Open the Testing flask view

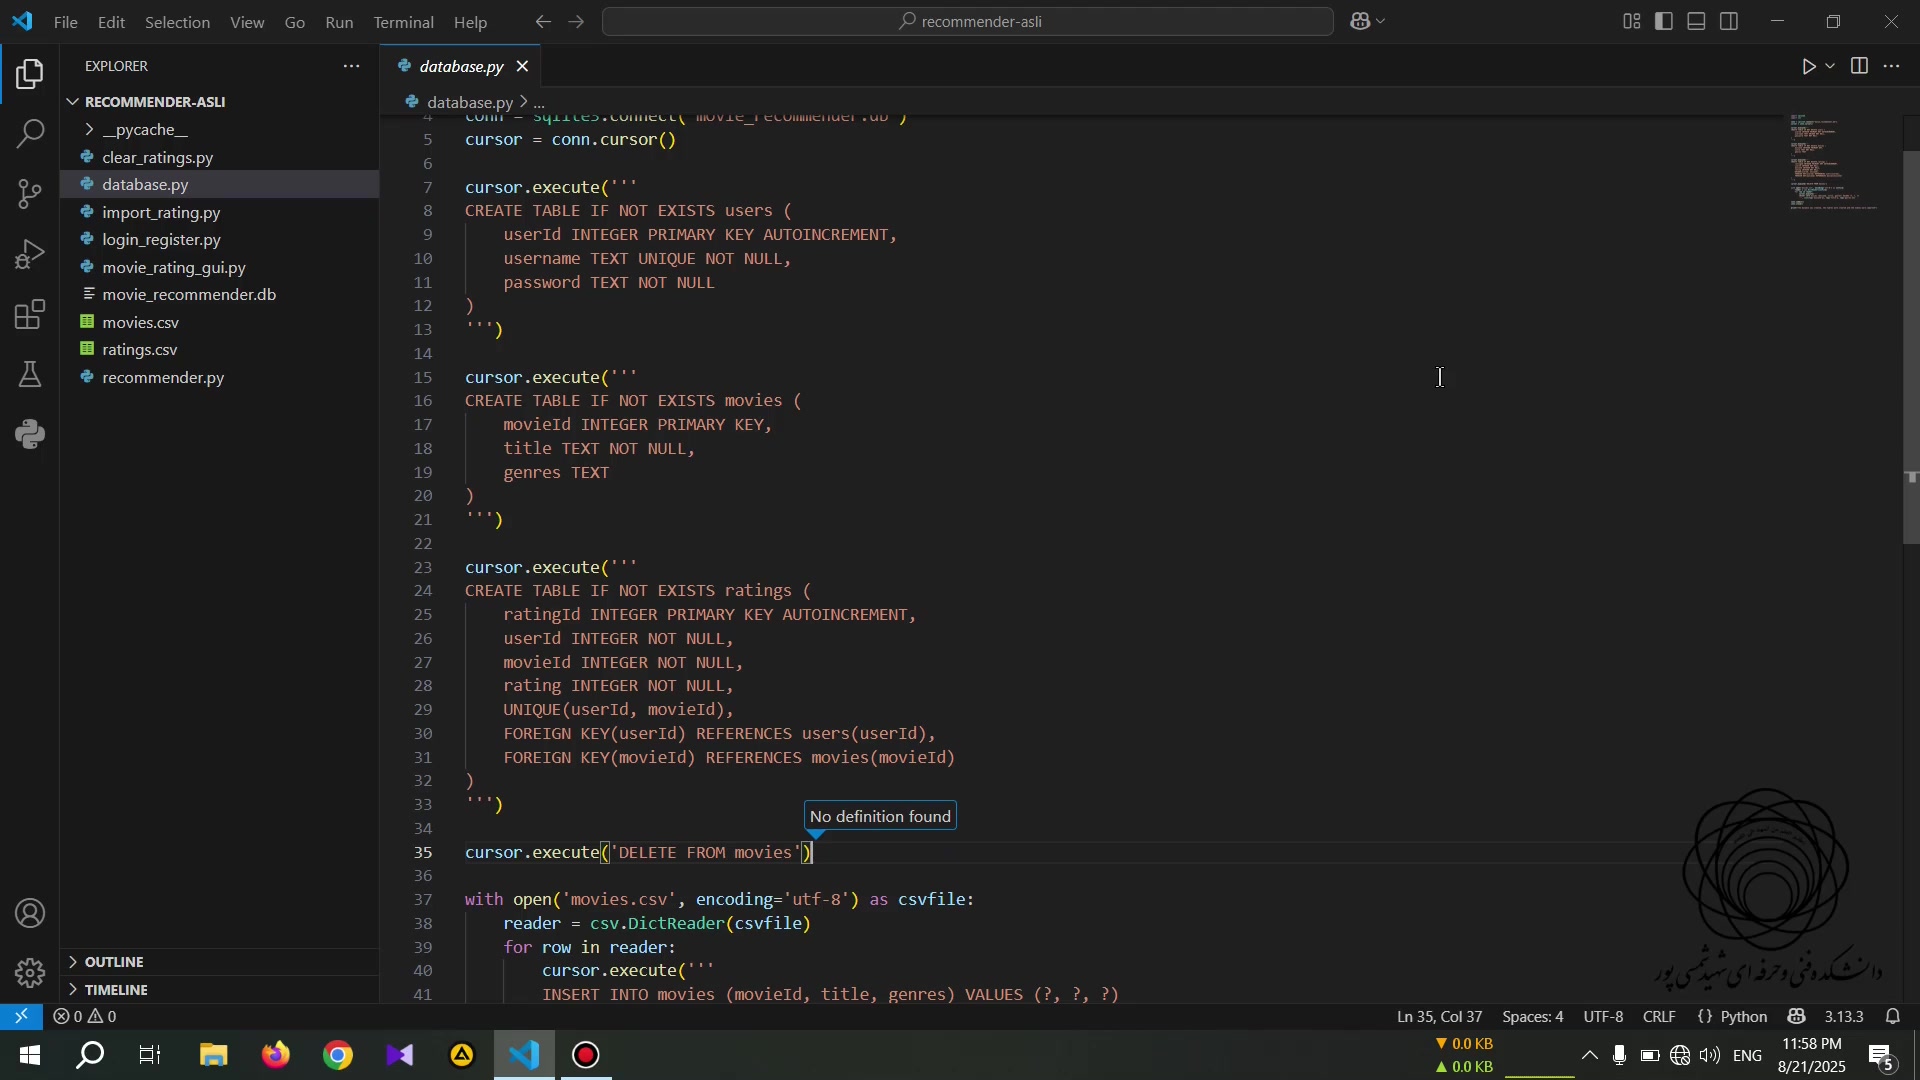click(30, 375)
